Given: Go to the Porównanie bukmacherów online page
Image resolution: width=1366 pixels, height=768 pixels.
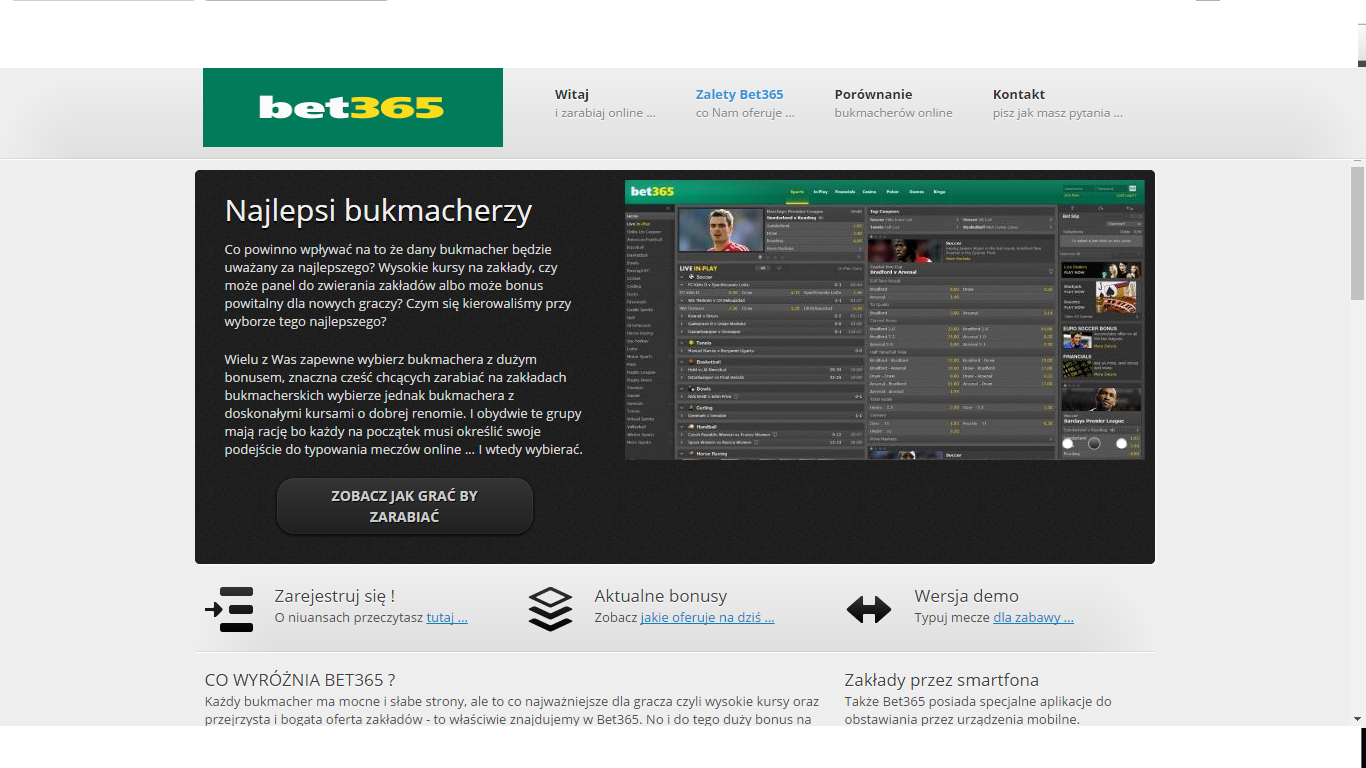Looking at the screenshot, I should tap(894, 103).
